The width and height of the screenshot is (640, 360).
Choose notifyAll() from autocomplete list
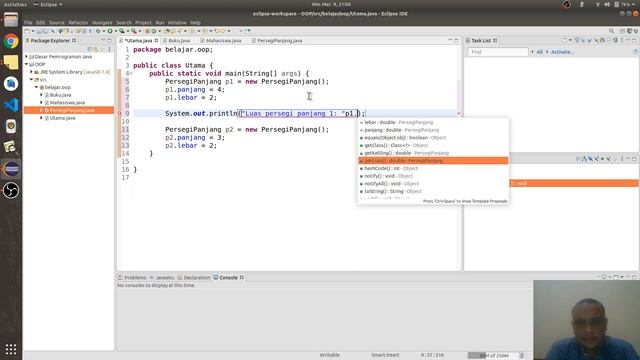point(433,184)
